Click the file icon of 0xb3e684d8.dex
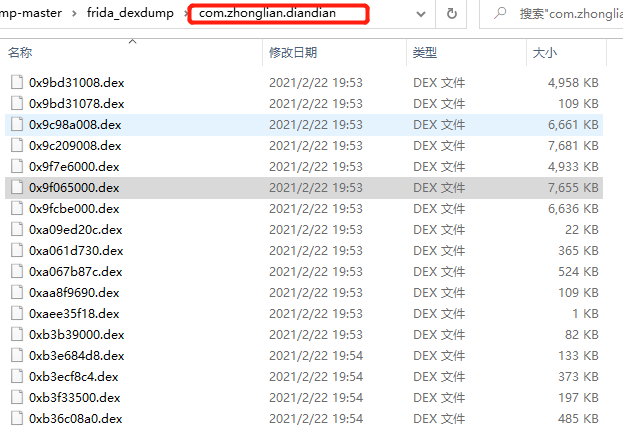623x433 pixels. click(x=17, y=356)
